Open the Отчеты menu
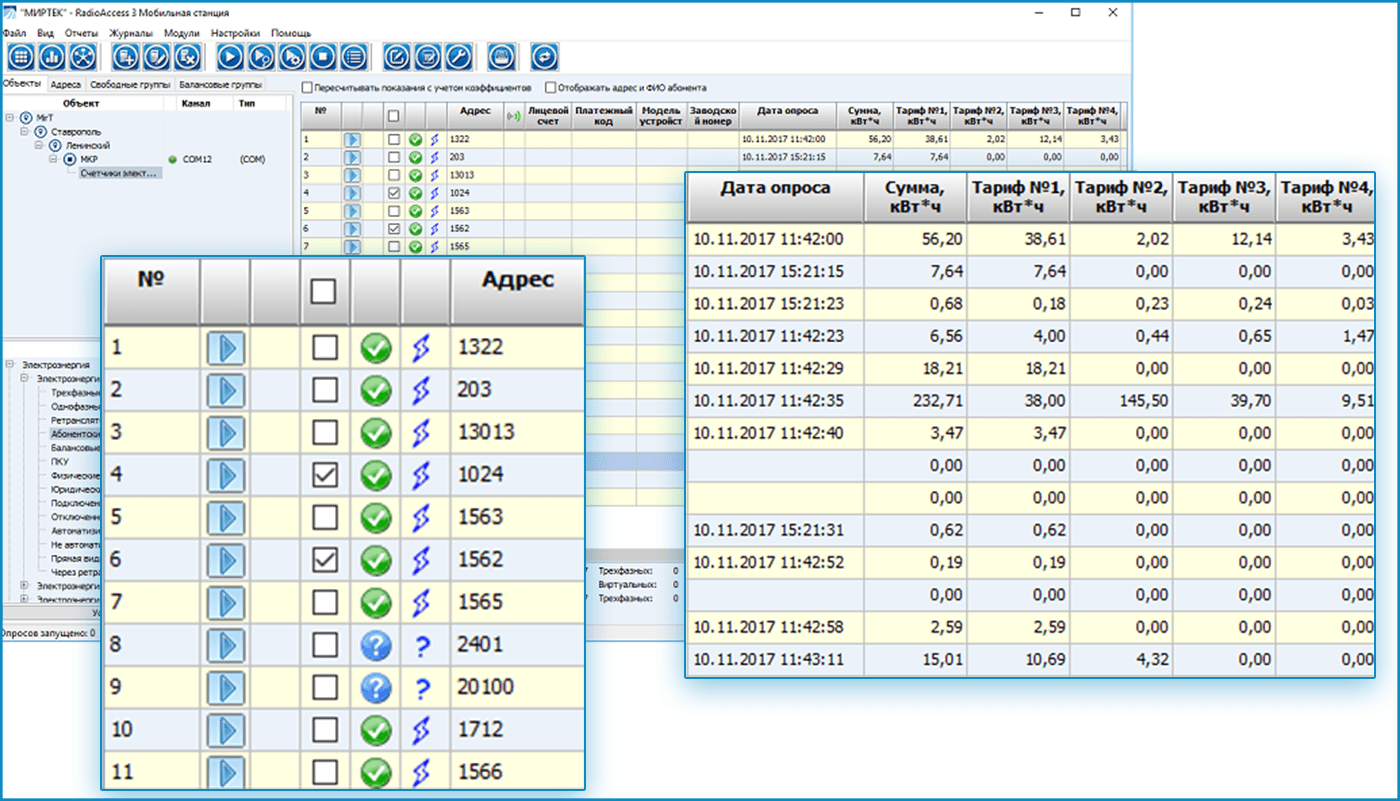Screen dimensions: 1400x801 tap(82, 33)
